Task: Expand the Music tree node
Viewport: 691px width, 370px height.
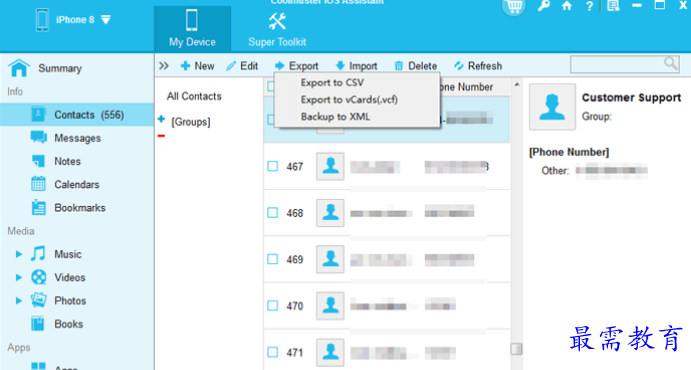Action: [19, 254]
